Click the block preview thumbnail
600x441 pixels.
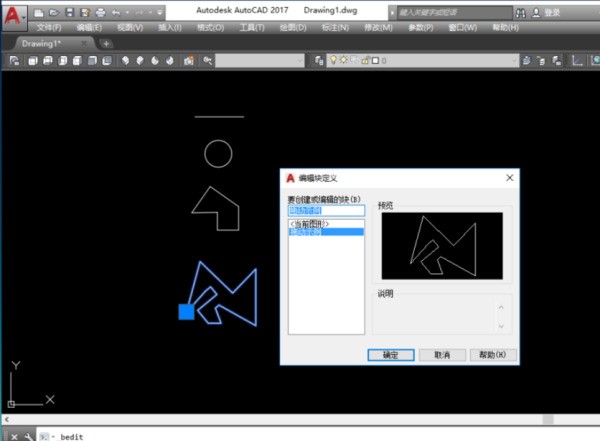442,246
